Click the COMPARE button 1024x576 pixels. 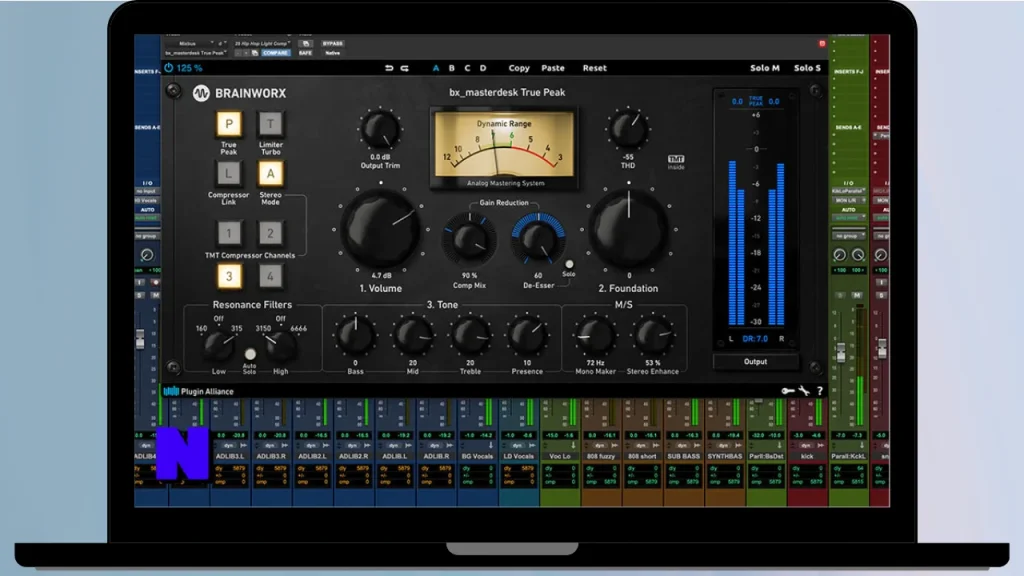(x=275, y=53)
